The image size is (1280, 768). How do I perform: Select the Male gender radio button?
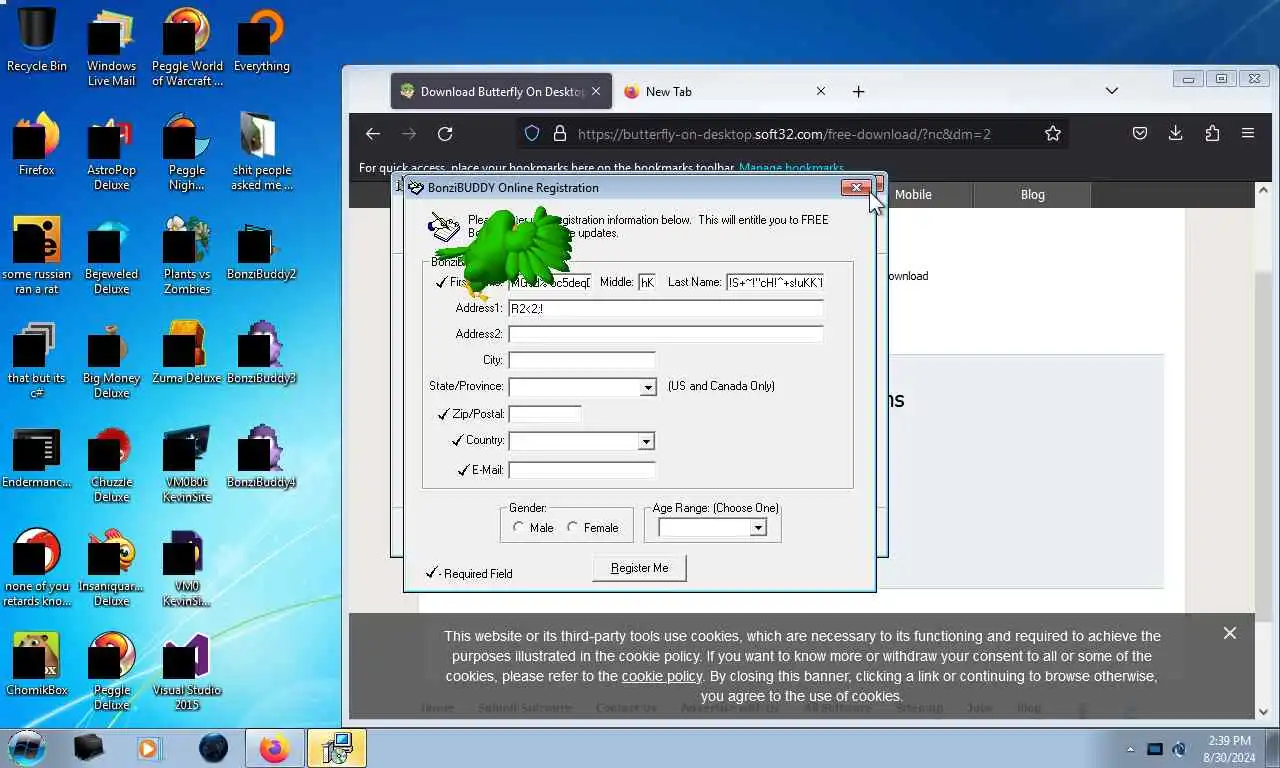[x=518, y=527]
